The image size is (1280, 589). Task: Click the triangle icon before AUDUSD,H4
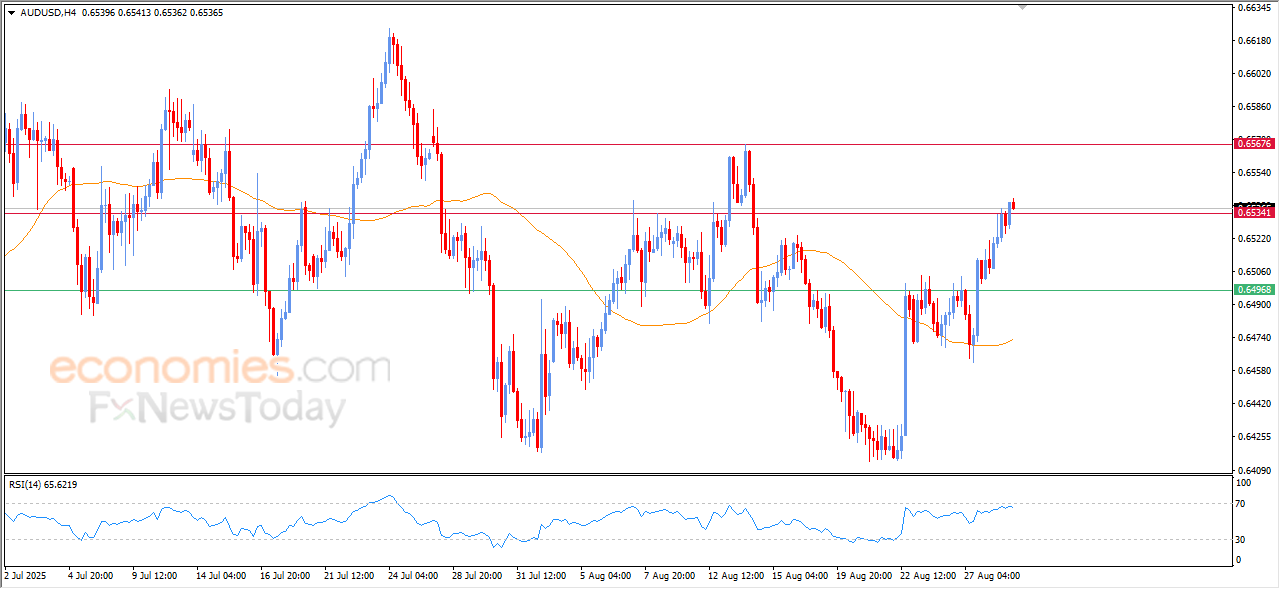11,13
